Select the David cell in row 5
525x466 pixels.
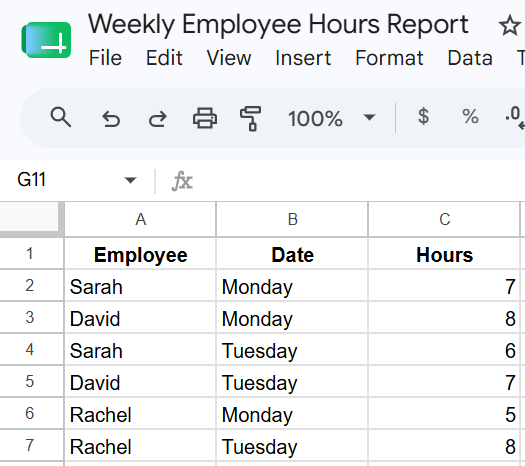140,381
